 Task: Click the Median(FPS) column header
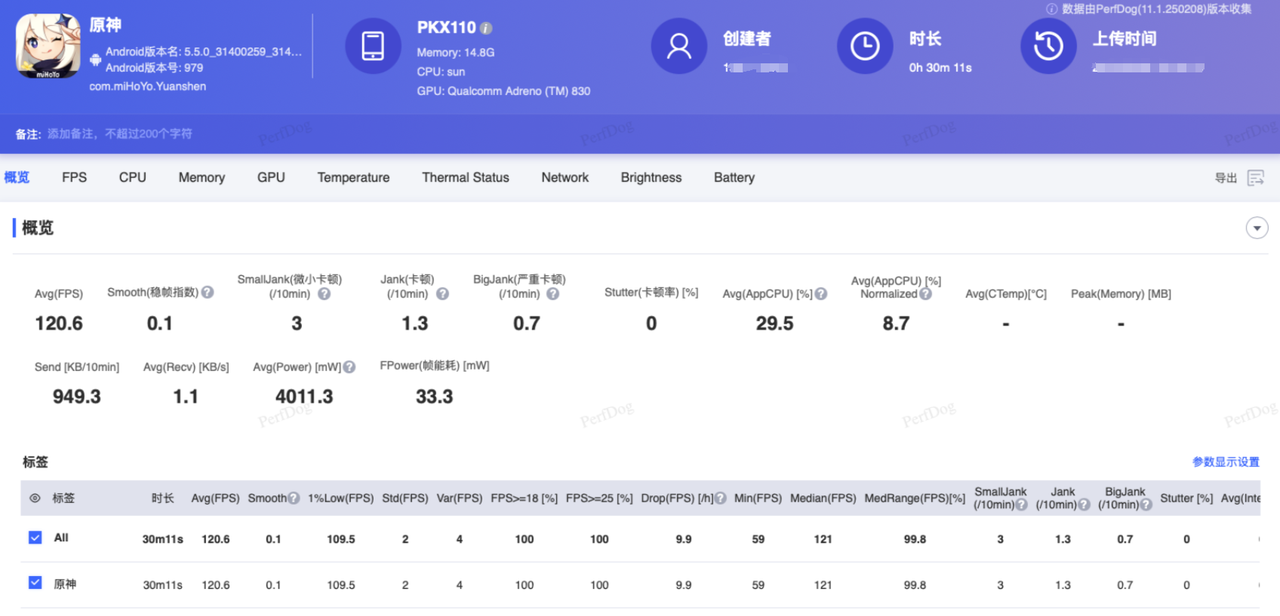[823, 498]
